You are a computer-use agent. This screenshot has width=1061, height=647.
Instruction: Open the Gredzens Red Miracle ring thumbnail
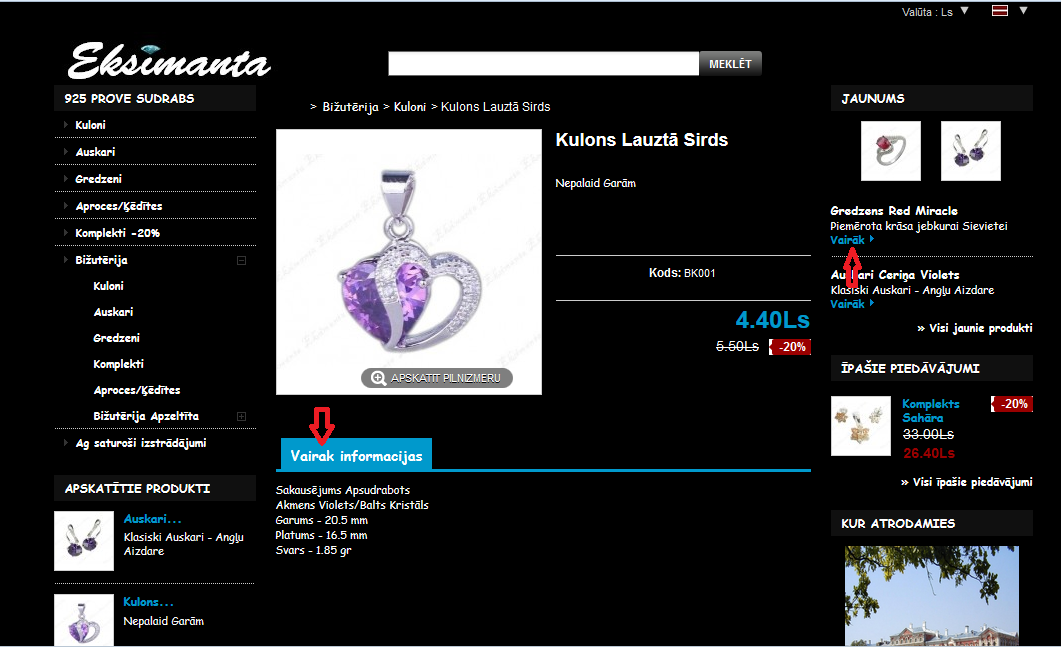point(890,151)
